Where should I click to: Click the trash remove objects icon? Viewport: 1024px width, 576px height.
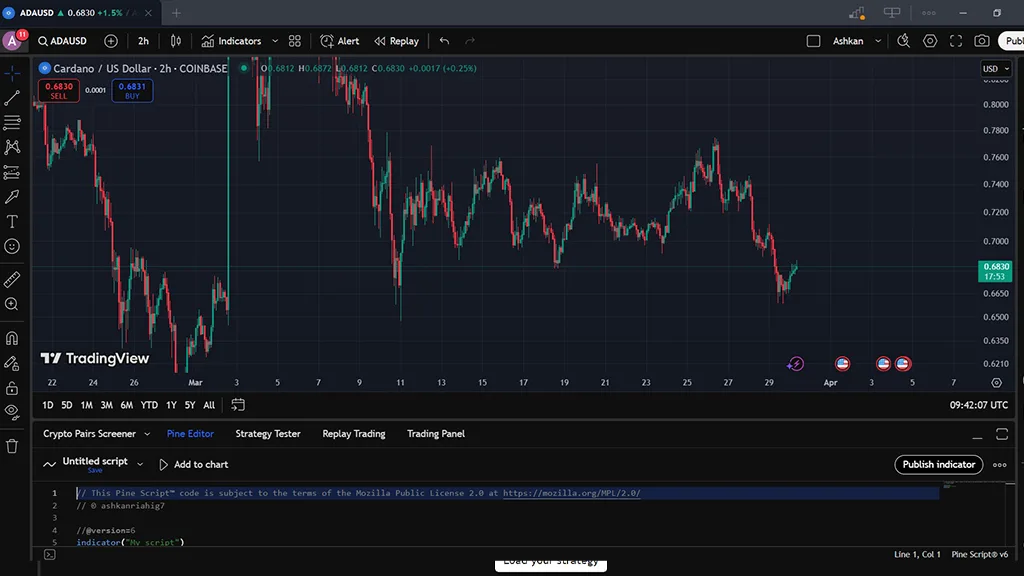pyautogui.click(x=12, y=446)
